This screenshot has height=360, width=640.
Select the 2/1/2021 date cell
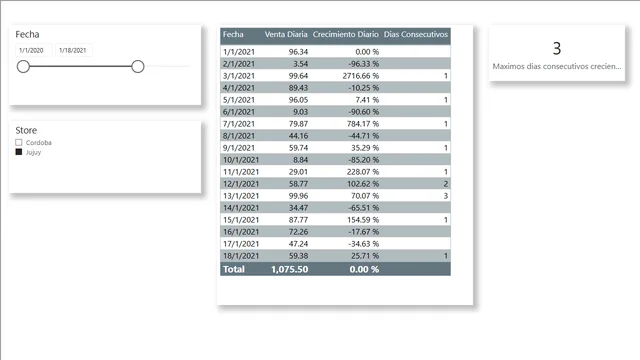239,64
